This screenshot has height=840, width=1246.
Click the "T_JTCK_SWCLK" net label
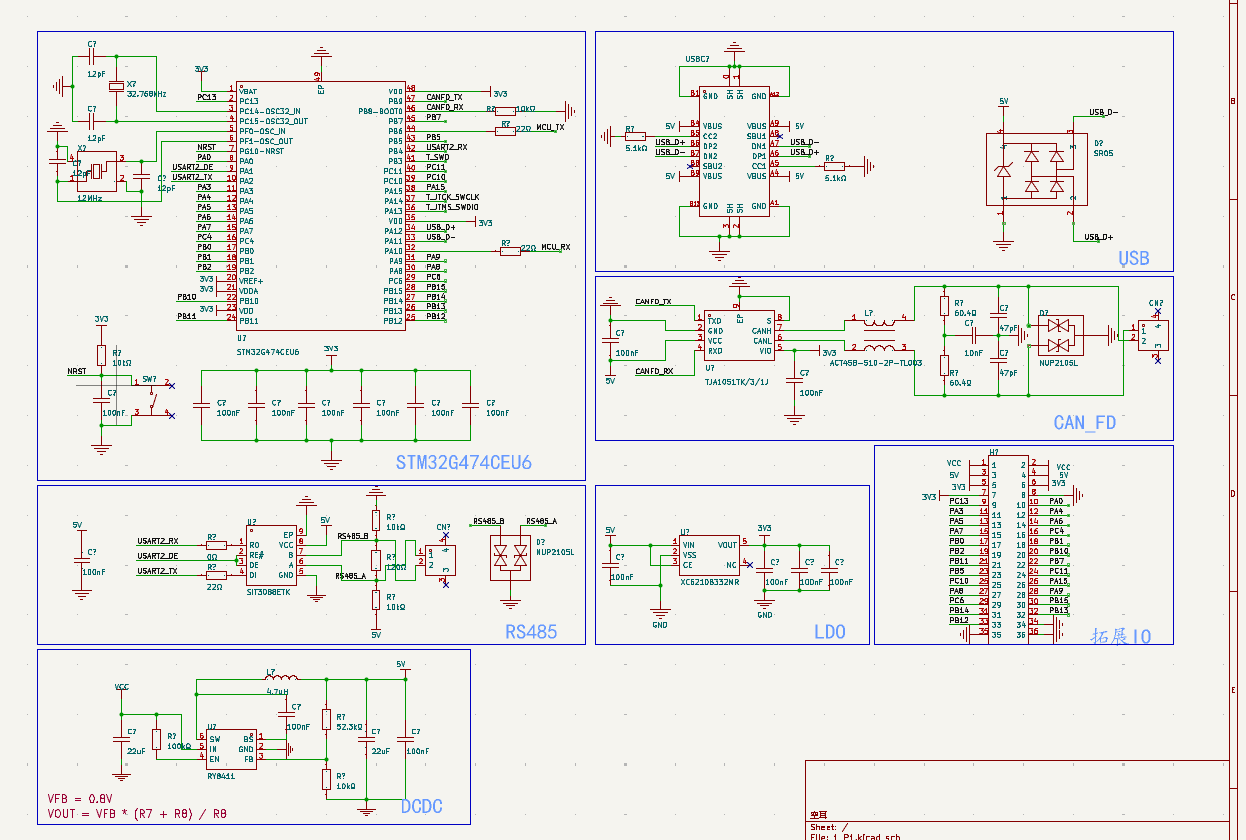pos(453,197)
